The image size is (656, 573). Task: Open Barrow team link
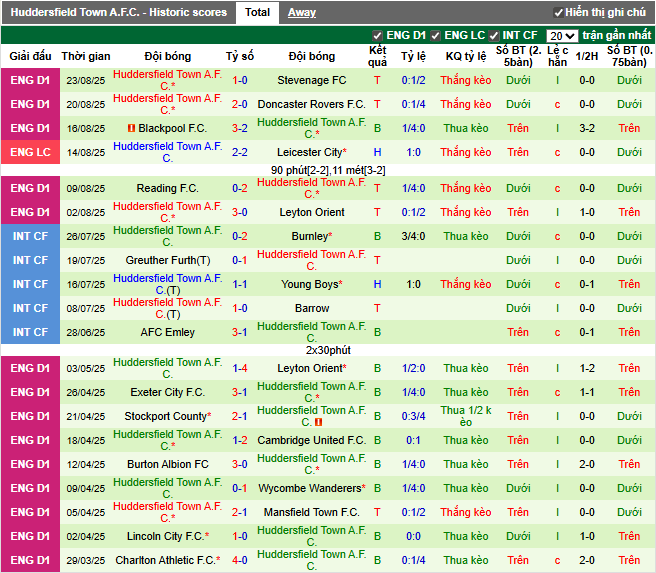pyautogui.click(x=312, y=308)
